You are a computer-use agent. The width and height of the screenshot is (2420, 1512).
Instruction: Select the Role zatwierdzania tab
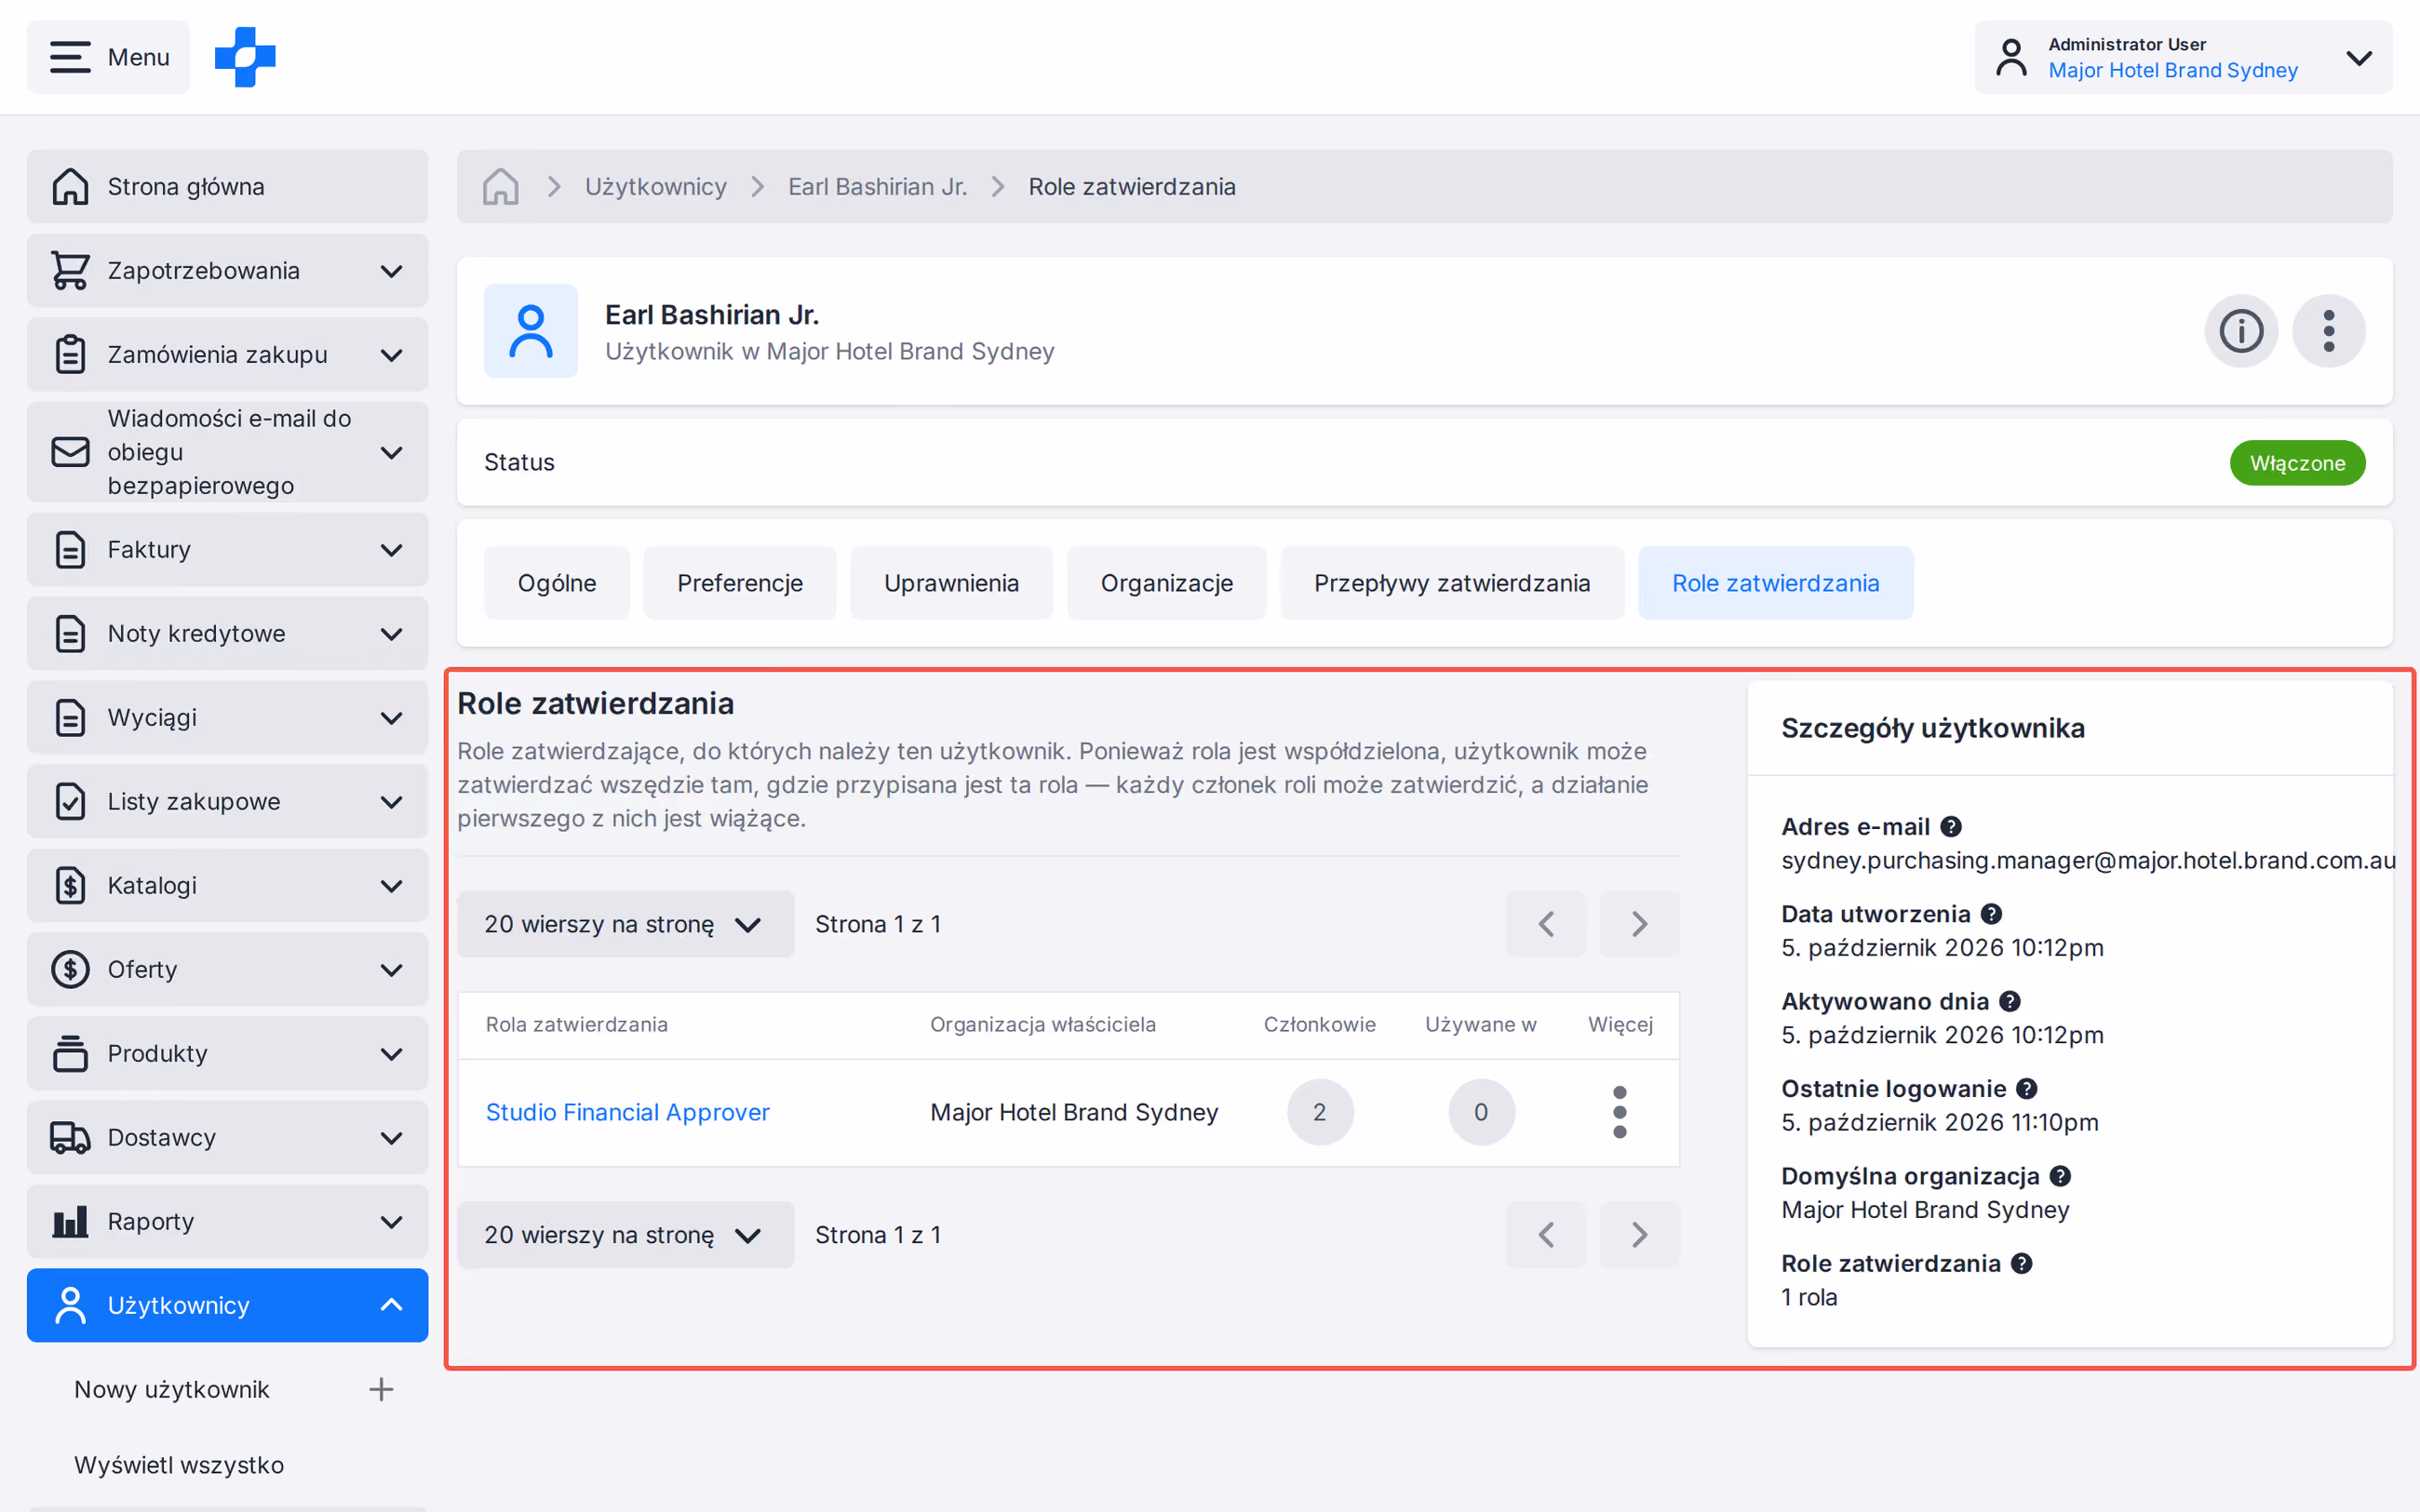tap(1776, 583)
